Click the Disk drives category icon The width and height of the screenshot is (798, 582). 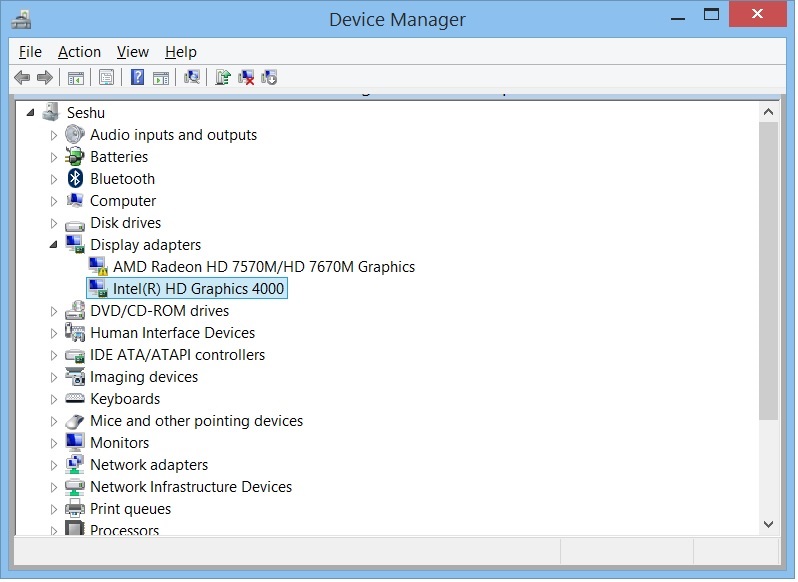[x=75, y=224]
